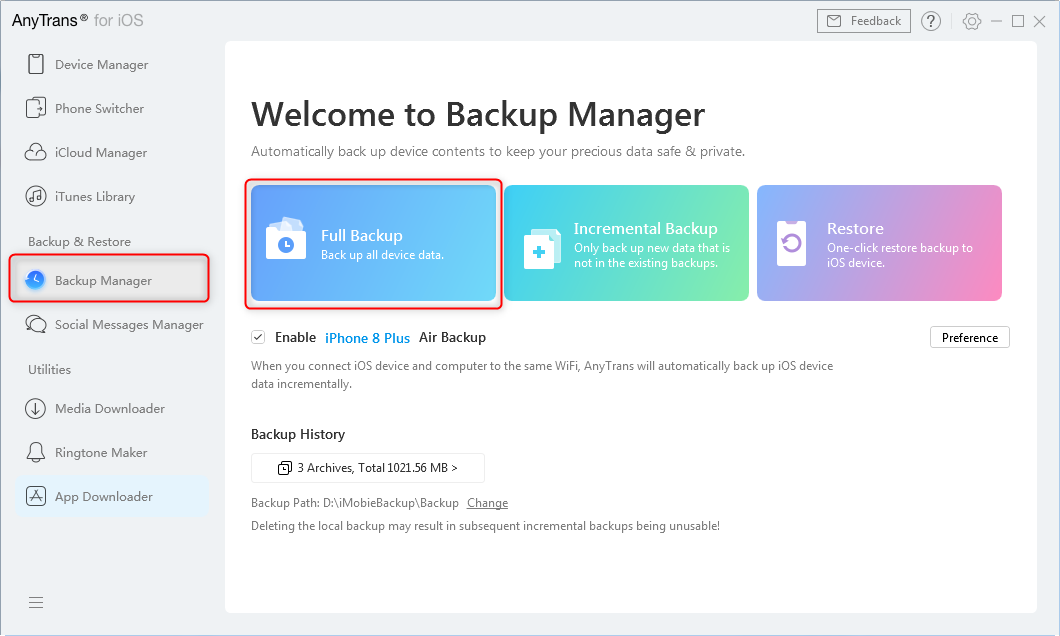Start a Full Backup

[x=373, y=243]
